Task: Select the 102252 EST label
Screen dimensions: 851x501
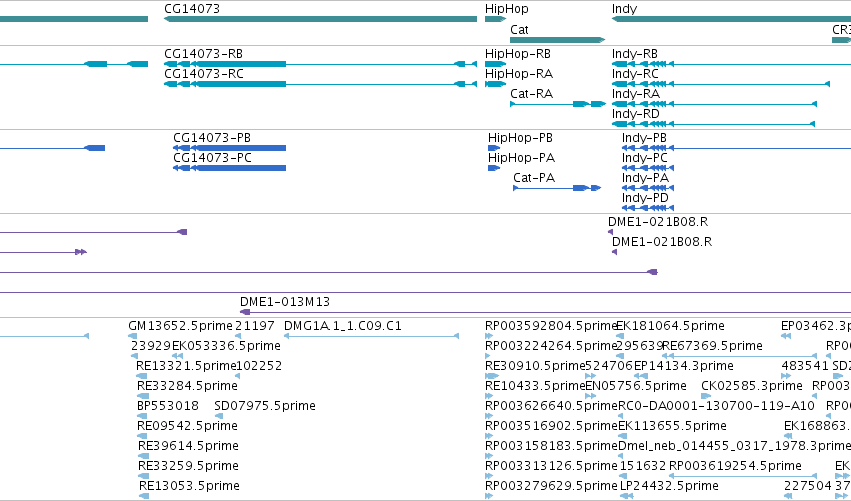Action: (x=259, y=366)
